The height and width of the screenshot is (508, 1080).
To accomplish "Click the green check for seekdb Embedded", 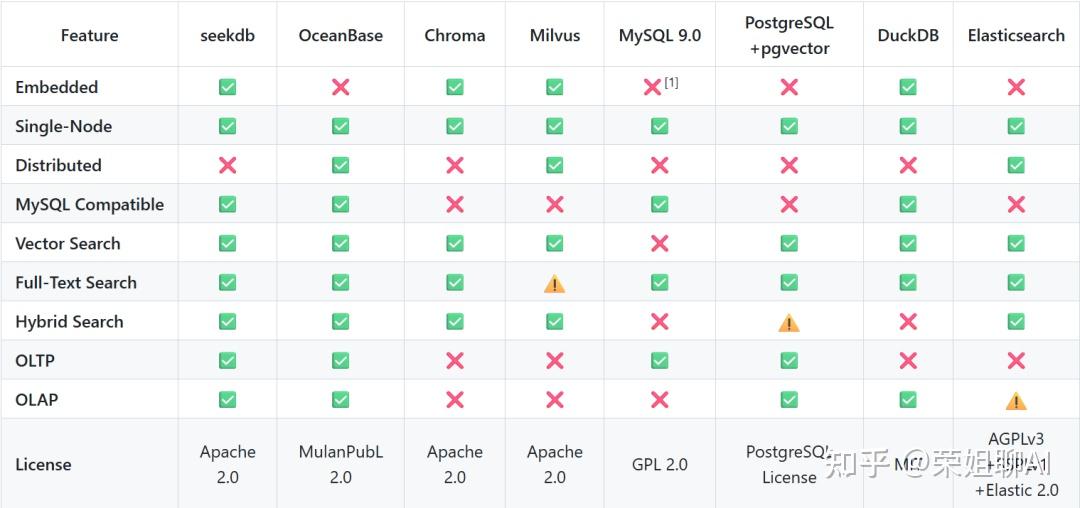I will click(227, 87).
